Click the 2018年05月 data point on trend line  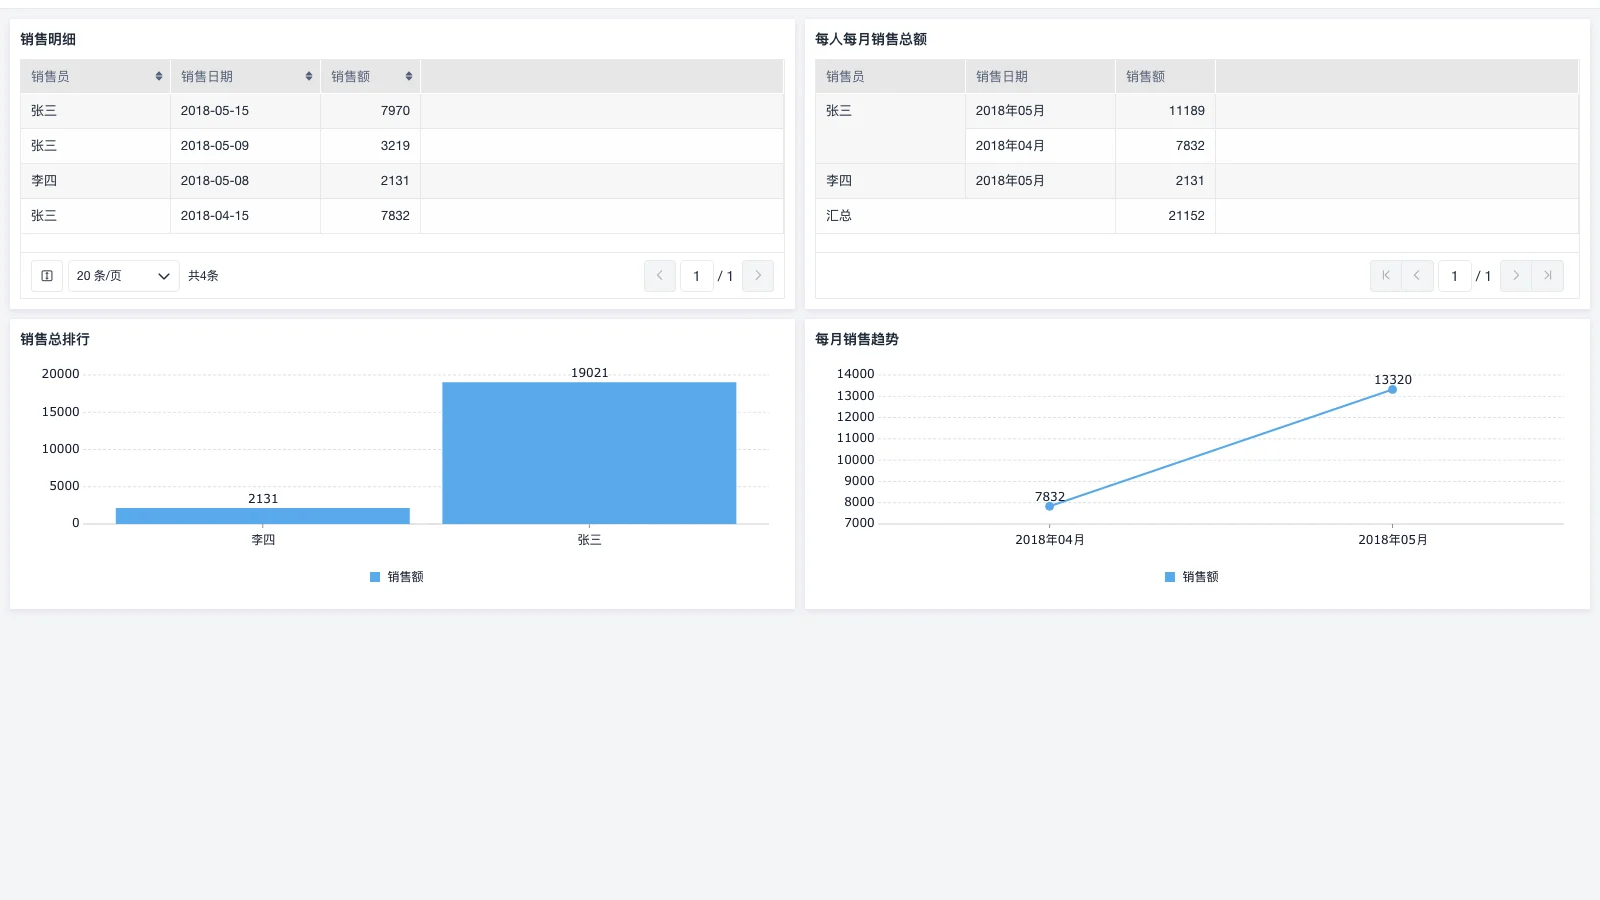coord(1392,390)
